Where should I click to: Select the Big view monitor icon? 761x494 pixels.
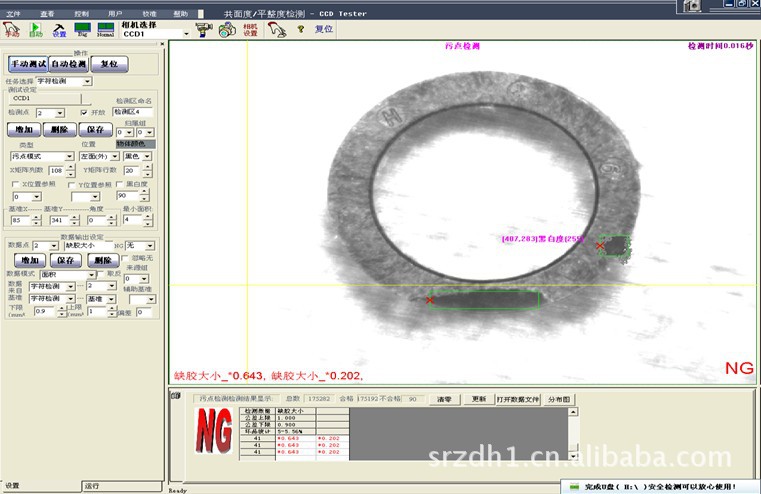click(83, 30)
